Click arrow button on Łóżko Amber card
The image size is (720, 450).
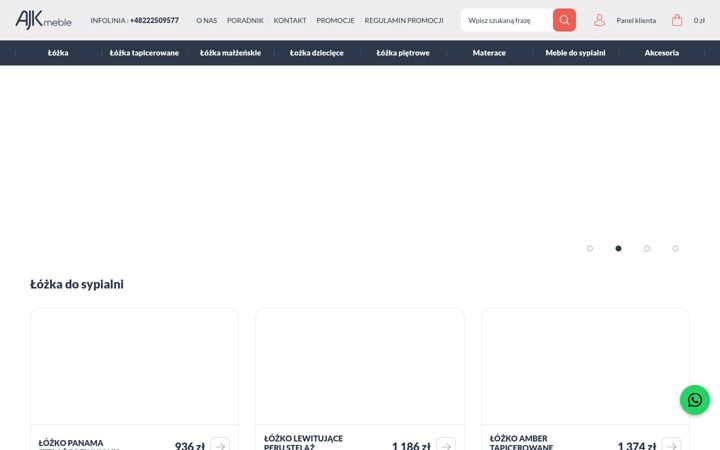(671, 444)
